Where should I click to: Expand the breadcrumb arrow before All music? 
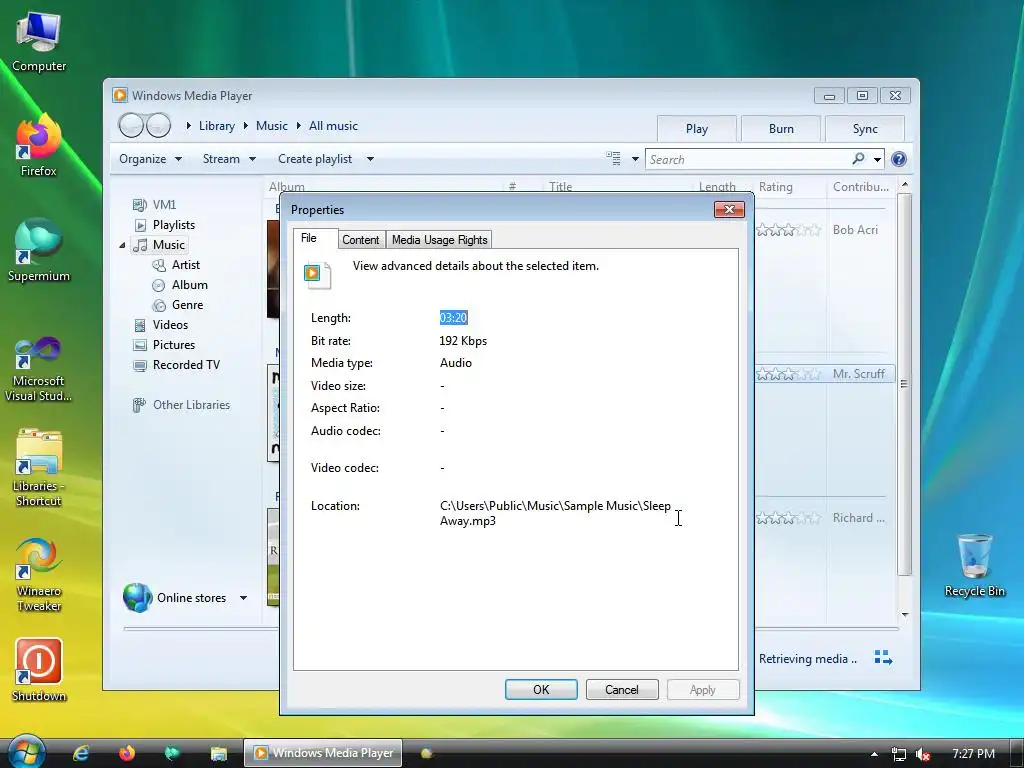[298, 125]
